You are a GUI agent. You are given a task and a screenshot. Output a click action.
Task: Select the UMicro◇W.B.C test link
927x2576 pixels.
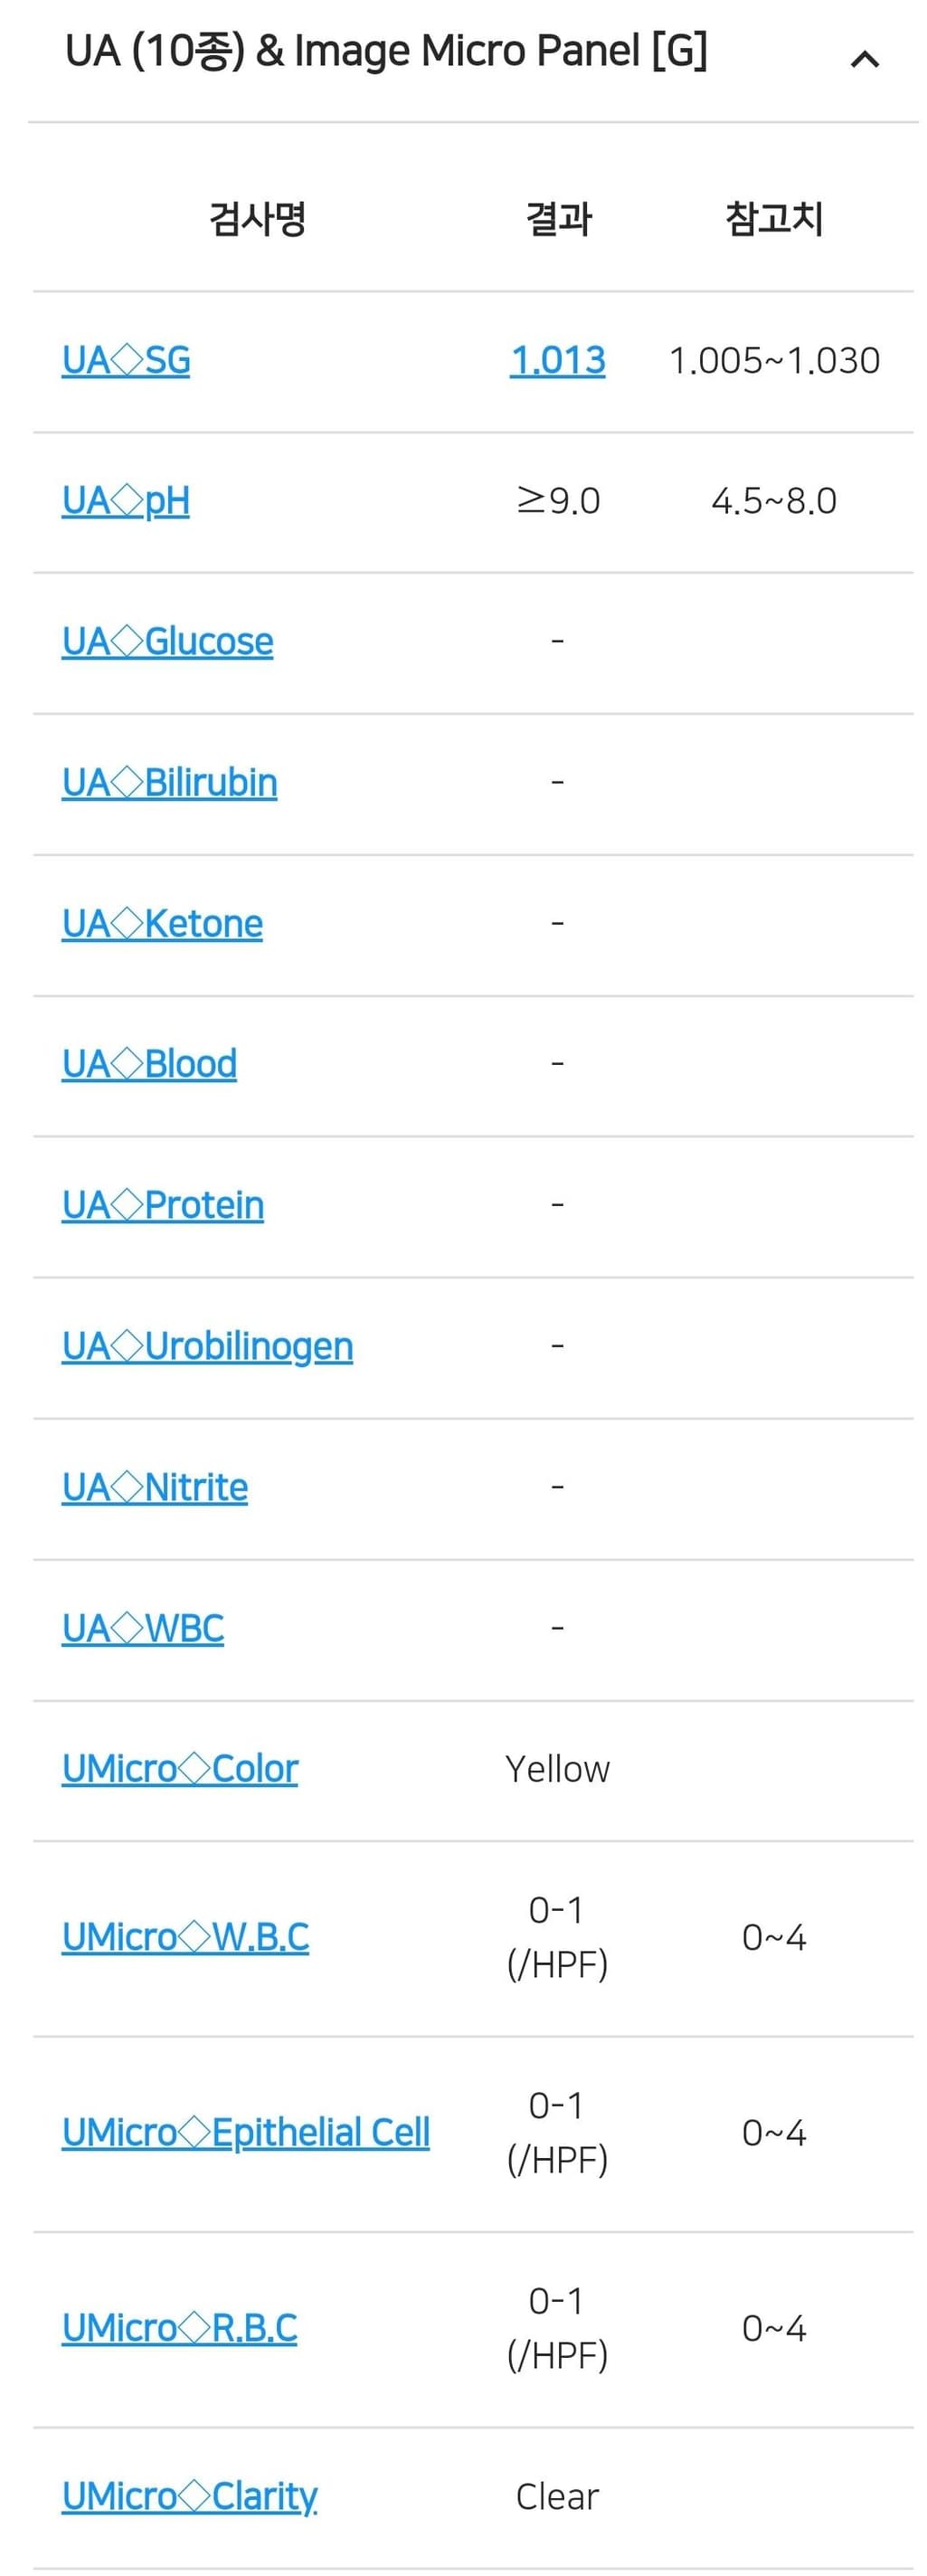(185, 1937)
